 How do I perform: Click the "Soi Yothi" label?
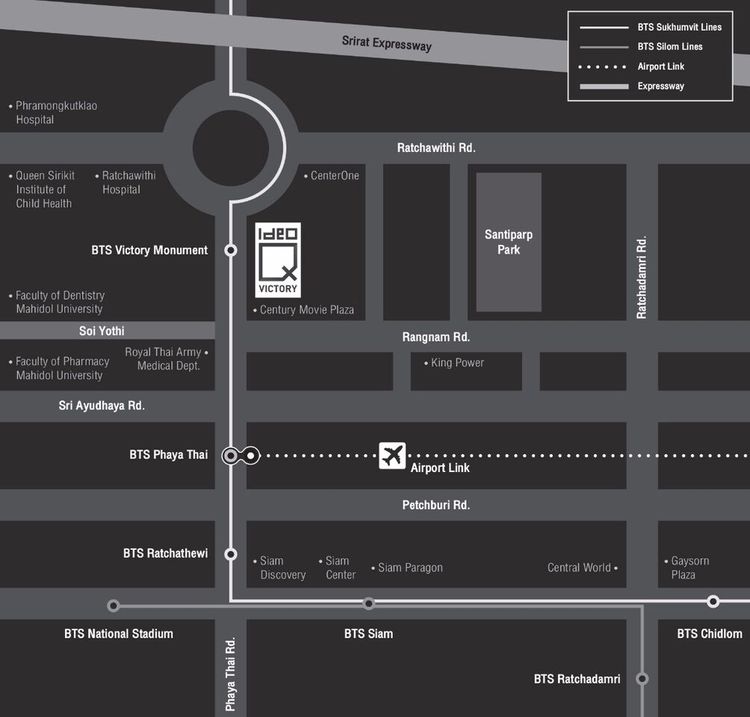point(101,331)
